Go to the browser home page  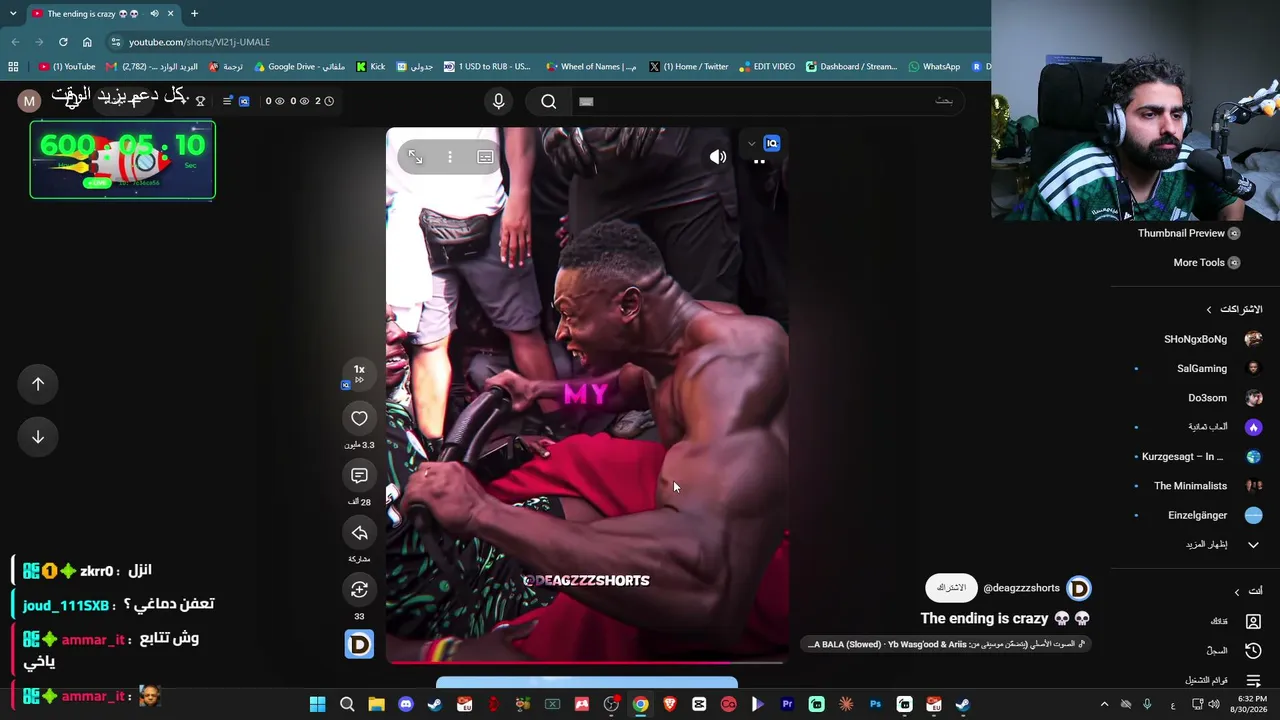point(87,42)
